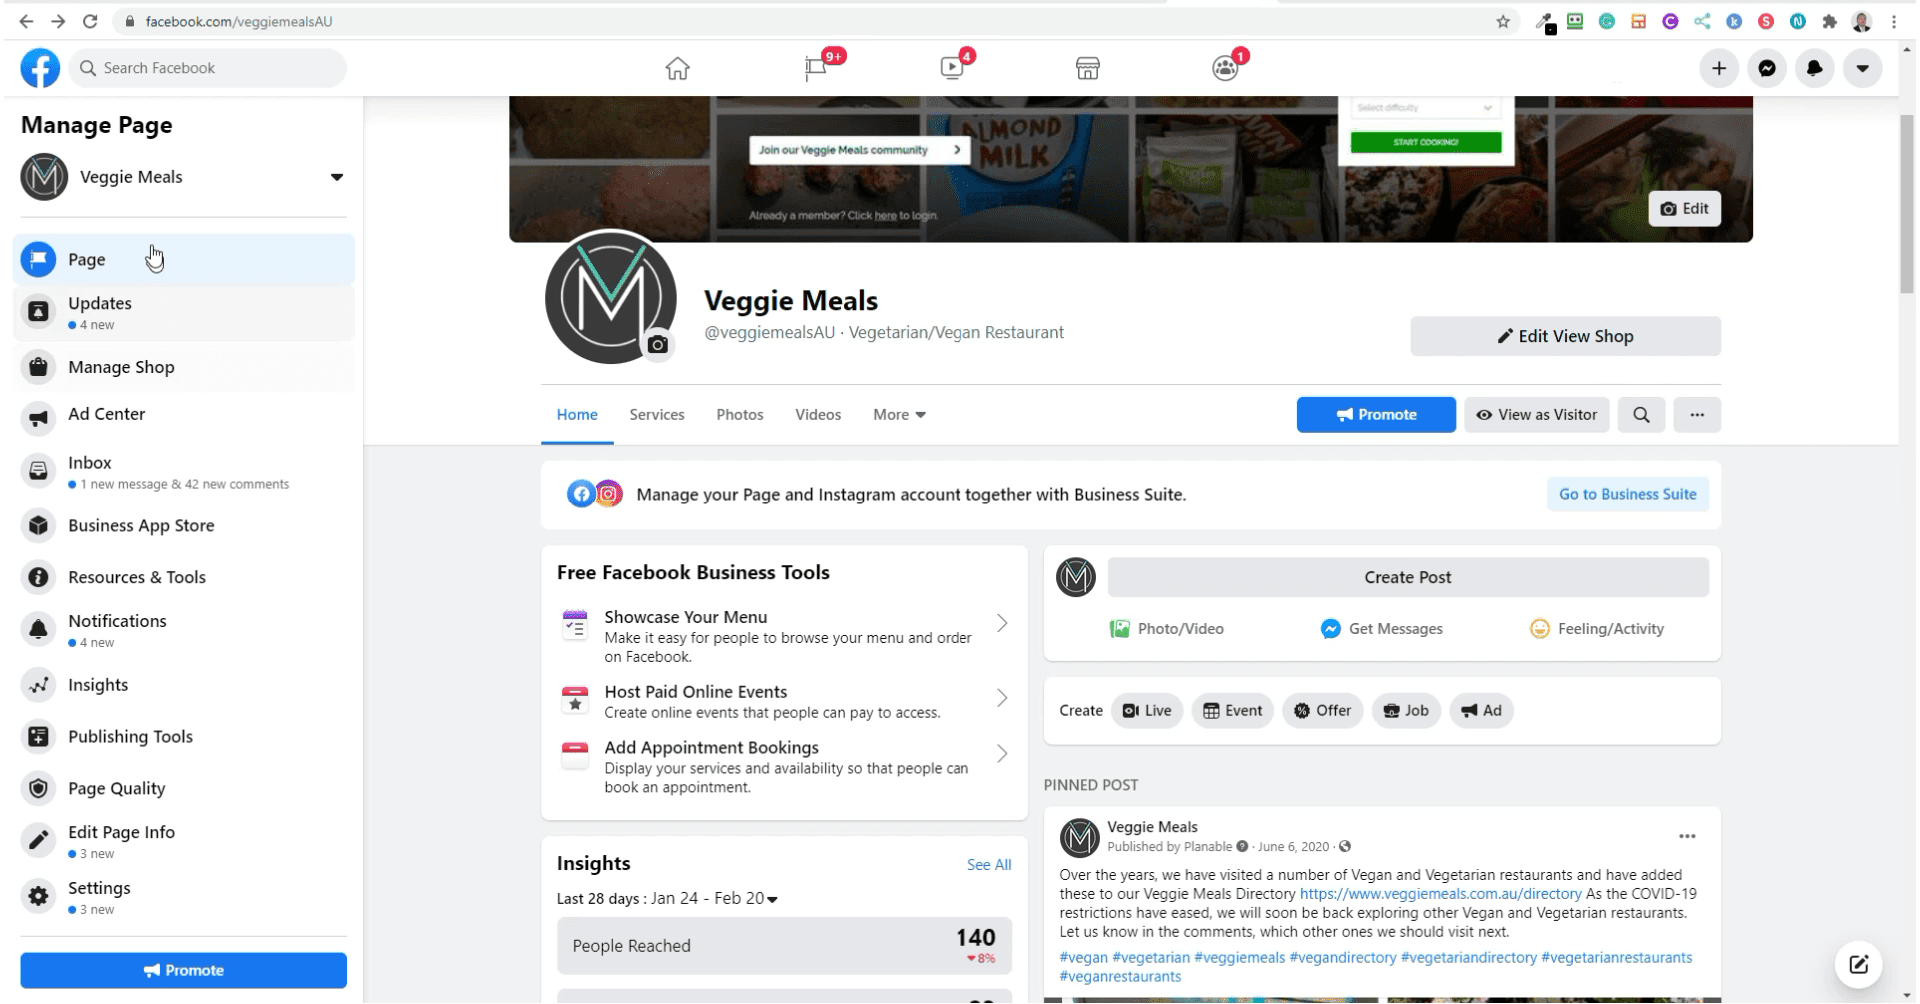The height and width of the screenshot is (1004, 1920).
Task: Click the floating new message compose icon
Action: coord(1858,964)
